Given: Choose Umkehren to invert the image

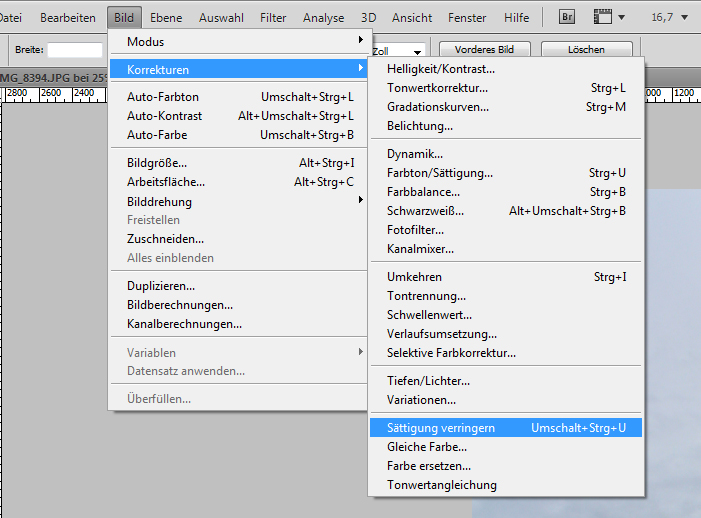Looking at the screenshot, I should tap(414, 277).
